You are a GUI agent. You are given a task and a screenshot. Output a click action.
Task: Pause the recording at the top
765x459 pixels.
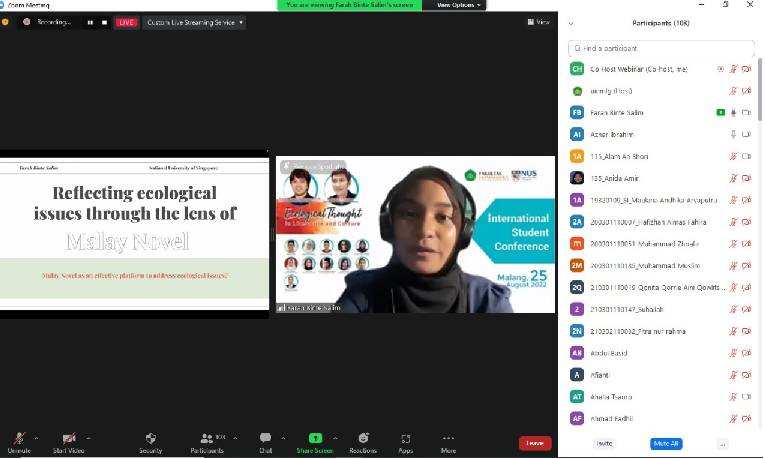tap(90, 22)
